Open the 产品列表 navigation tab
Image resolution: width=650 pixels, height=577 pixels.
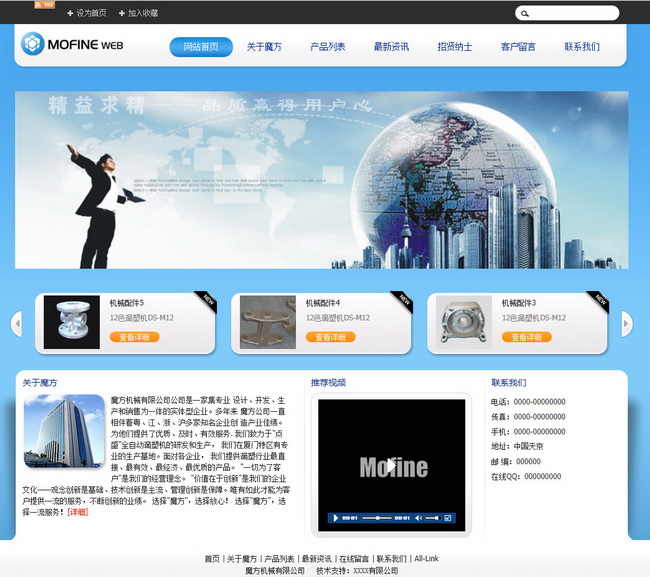click(327, 47)
